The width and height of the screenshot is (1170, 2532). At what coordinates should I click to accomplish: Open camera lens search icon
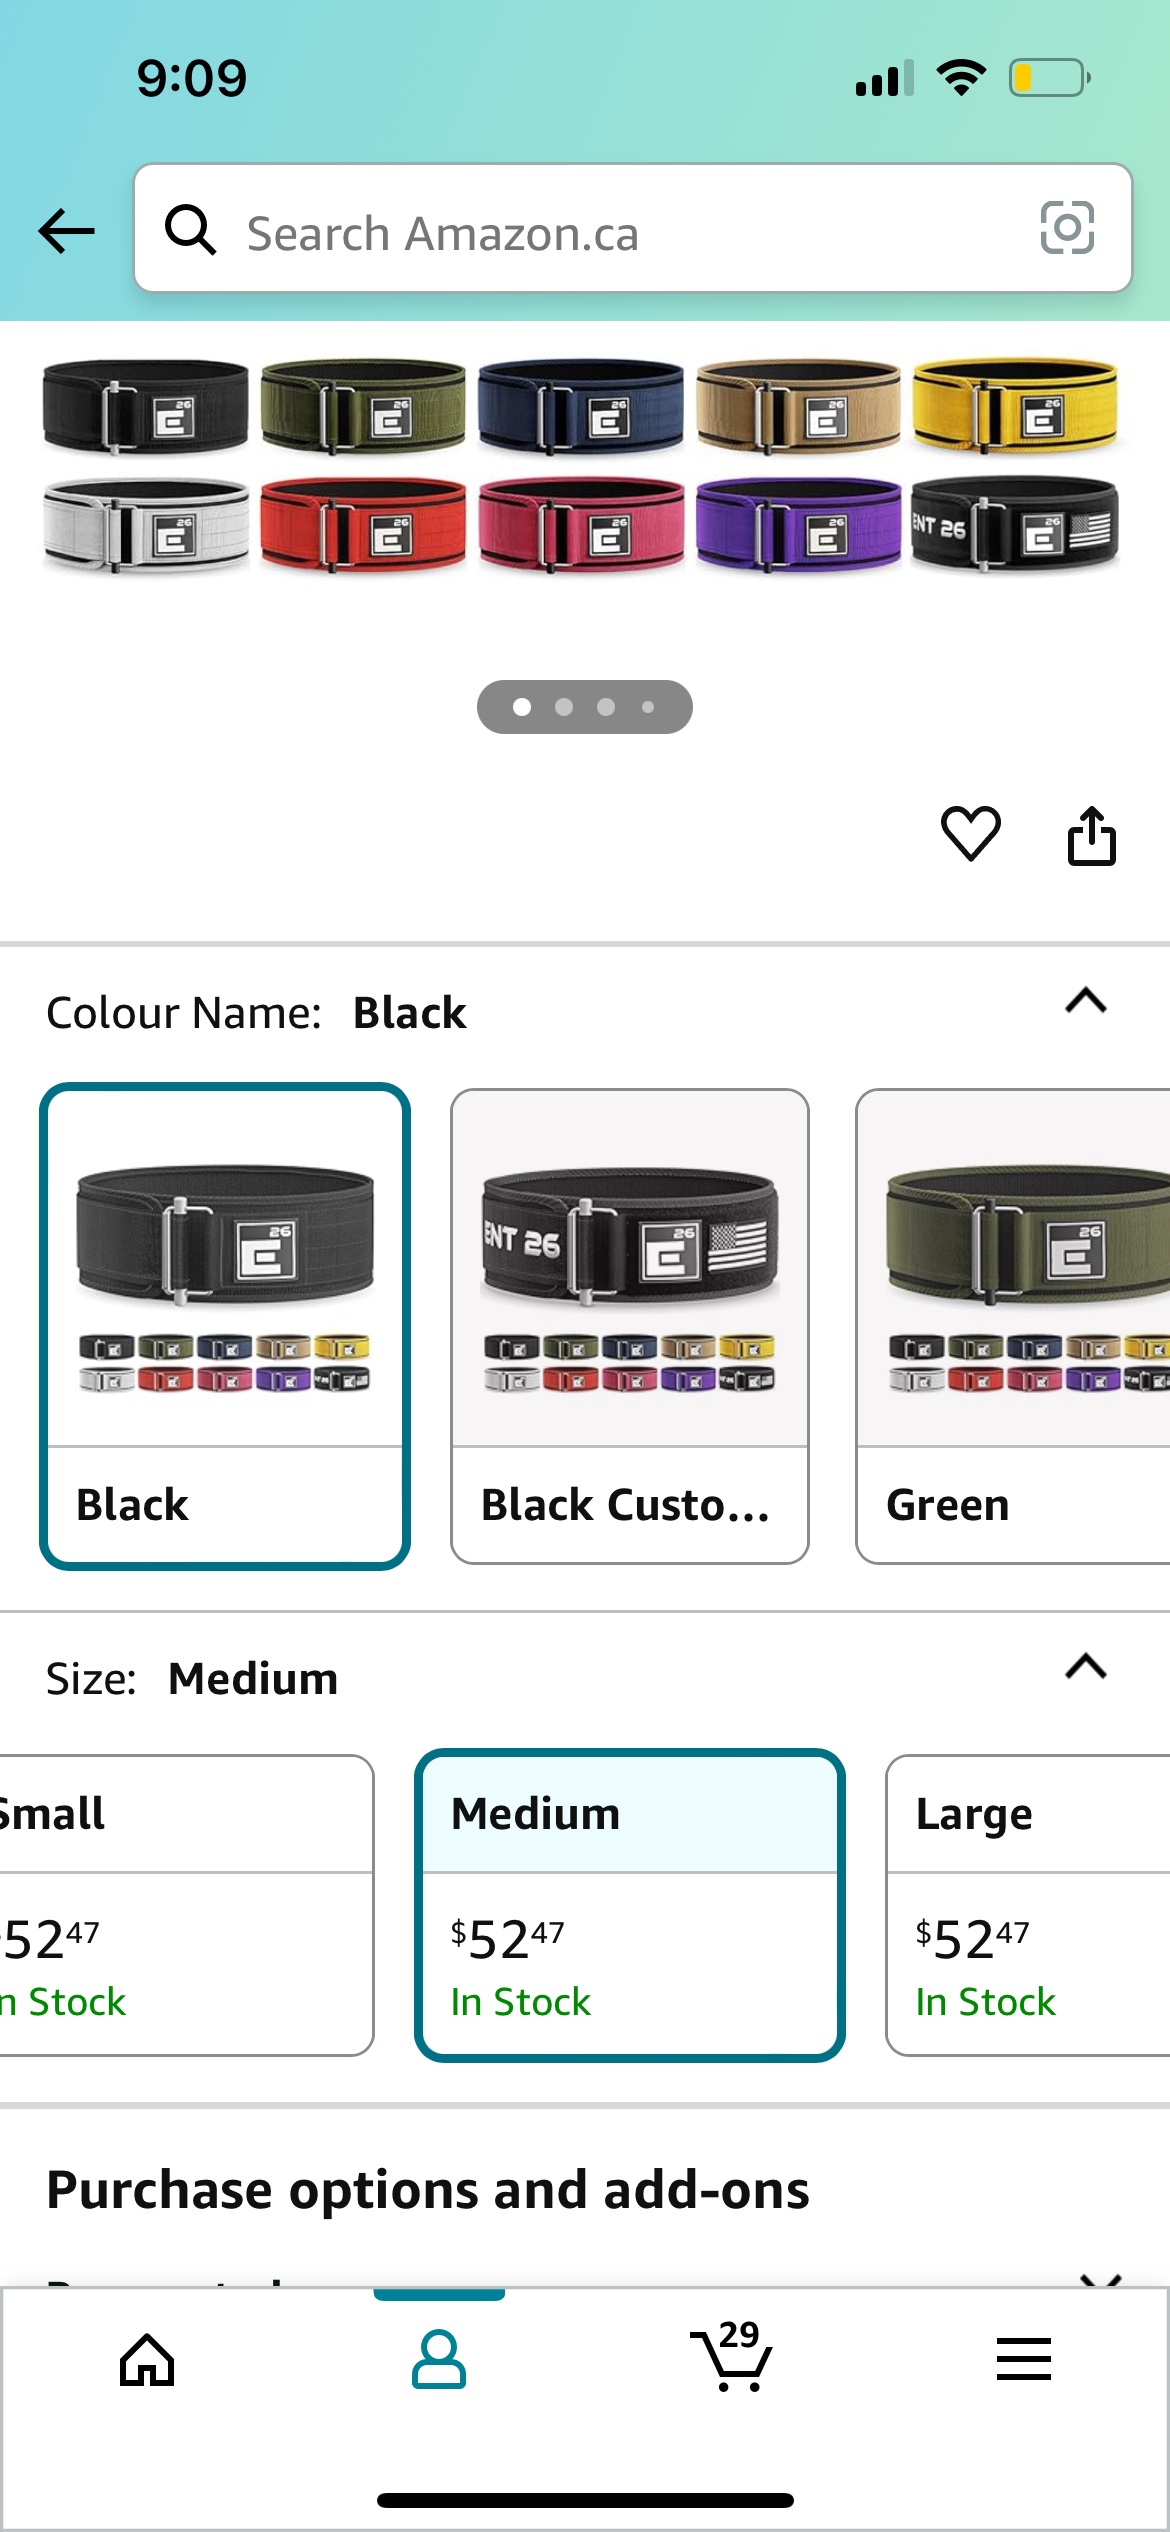(x=1067, y=228)
